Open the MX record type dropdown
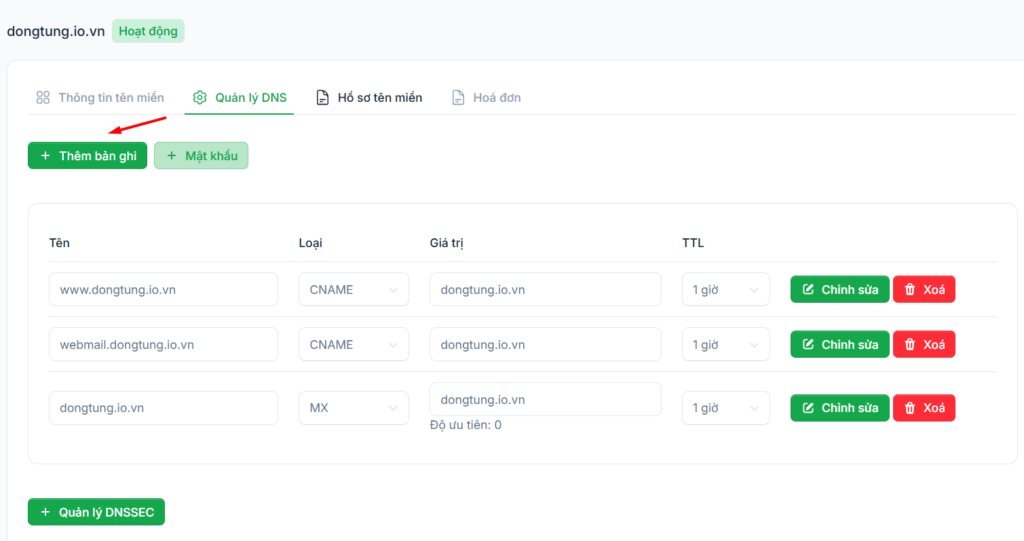Viewport: 1024px width, 541px height. click(x=354, y=408)
